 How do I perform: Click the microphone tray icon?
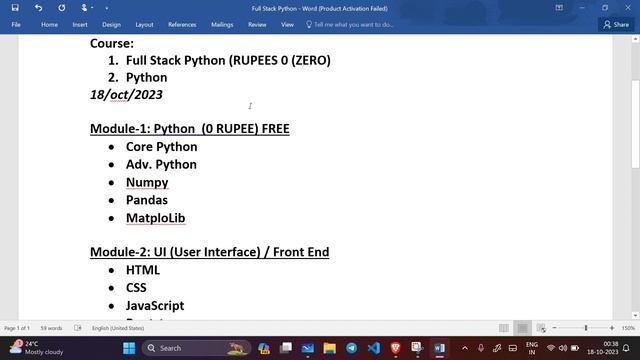481,348
